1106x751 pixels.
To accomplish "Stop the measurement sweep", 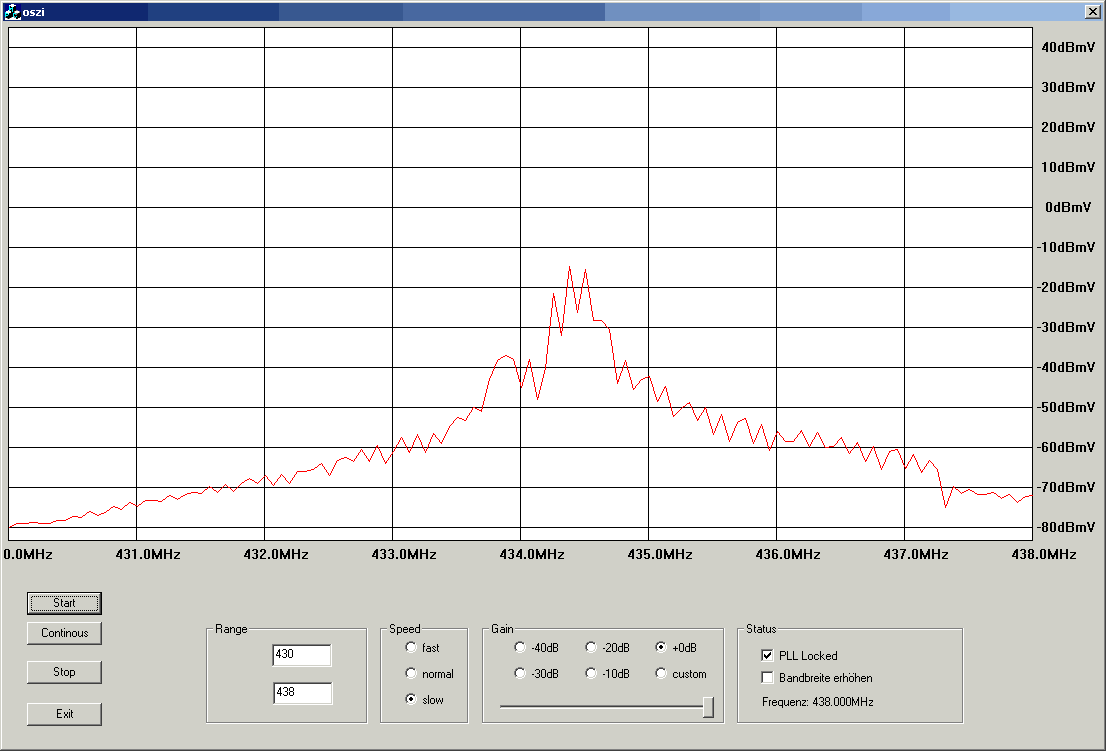I will 64,672.
